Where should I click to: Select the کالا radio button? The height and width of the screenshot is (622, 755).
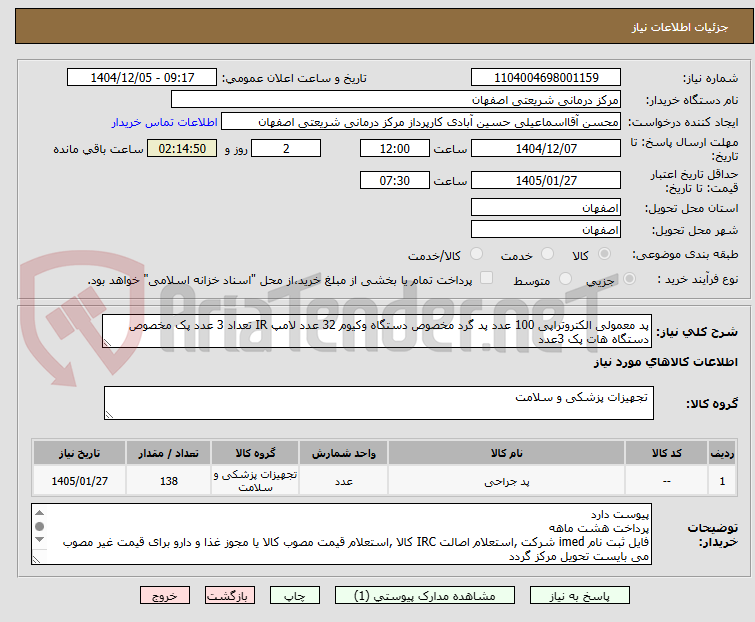coord(604,254)
